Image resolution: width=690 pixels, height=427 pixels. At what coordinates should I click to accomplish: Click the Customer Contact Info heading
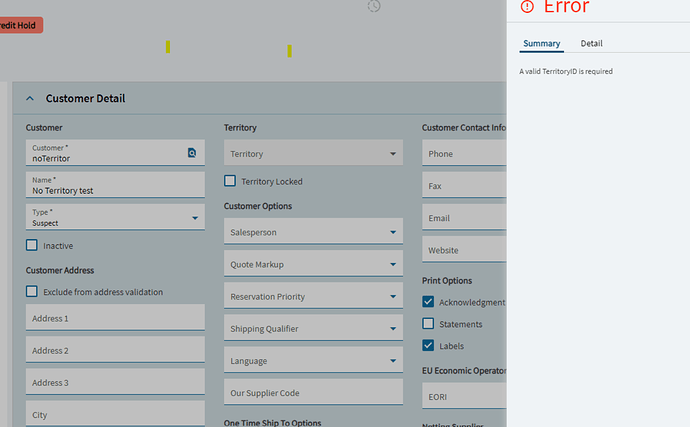click(x=464, y=128)
